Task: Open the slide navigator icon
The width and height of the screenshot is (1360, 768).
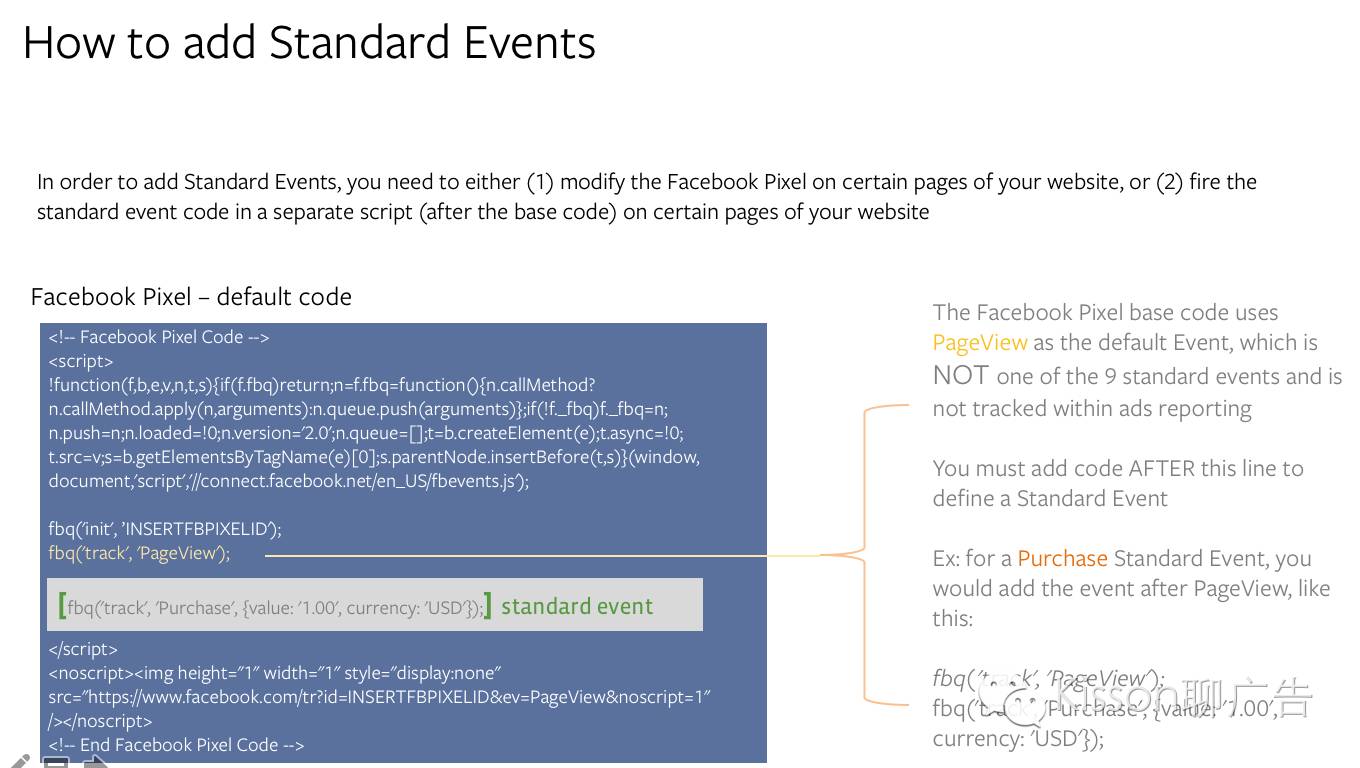Action: click(56, 762)
